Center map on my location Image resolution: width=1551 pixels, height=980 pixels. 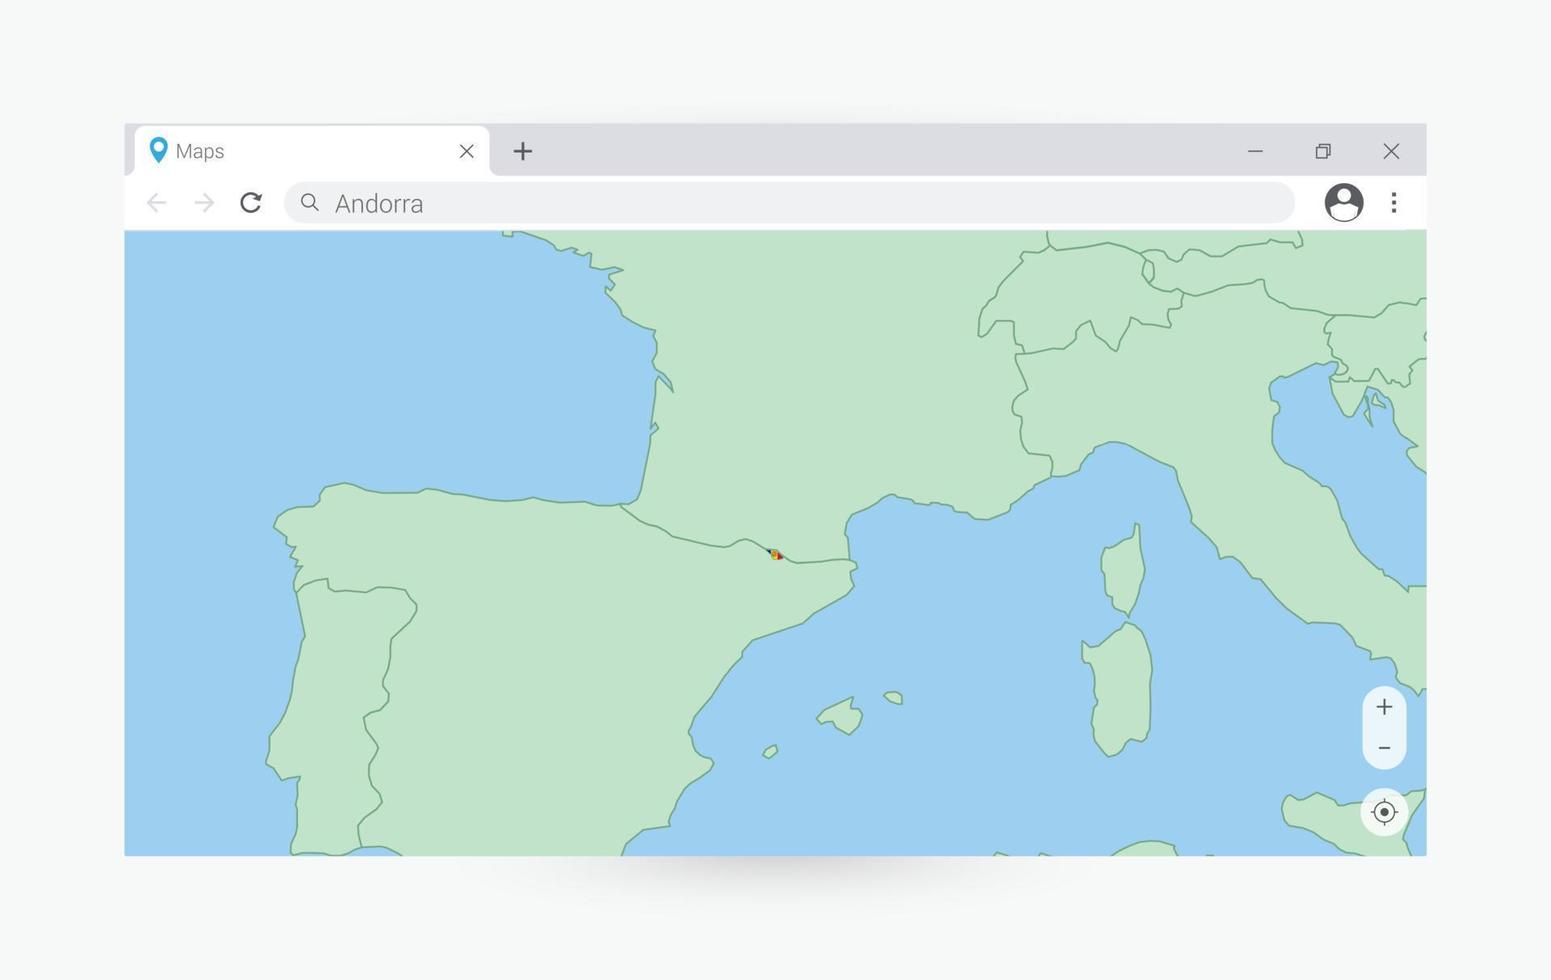(1384, 812)
